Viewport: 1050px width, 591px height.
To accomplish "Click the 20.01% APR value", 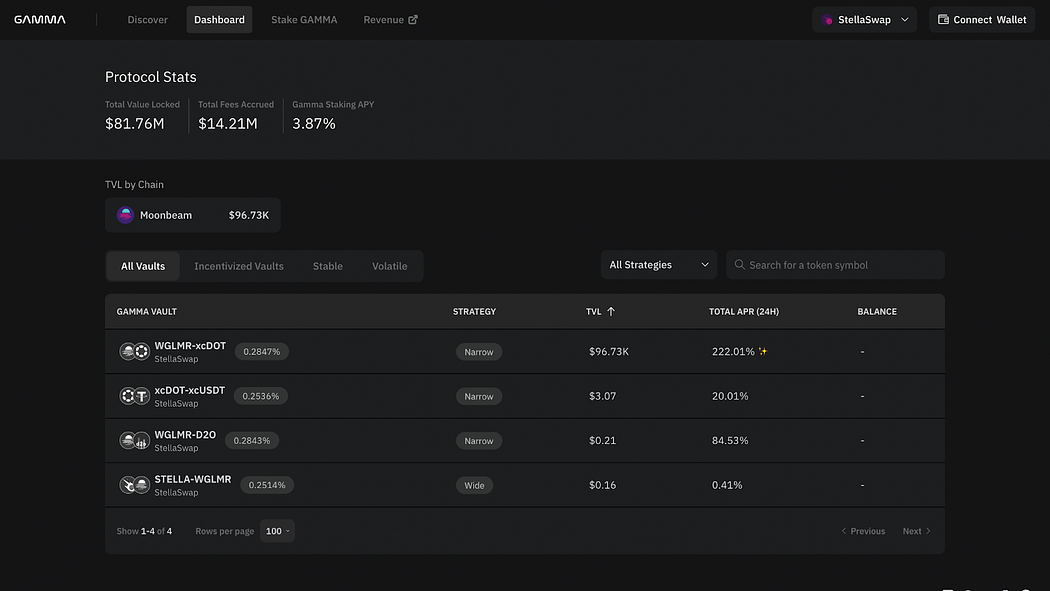I will [730, 396].
